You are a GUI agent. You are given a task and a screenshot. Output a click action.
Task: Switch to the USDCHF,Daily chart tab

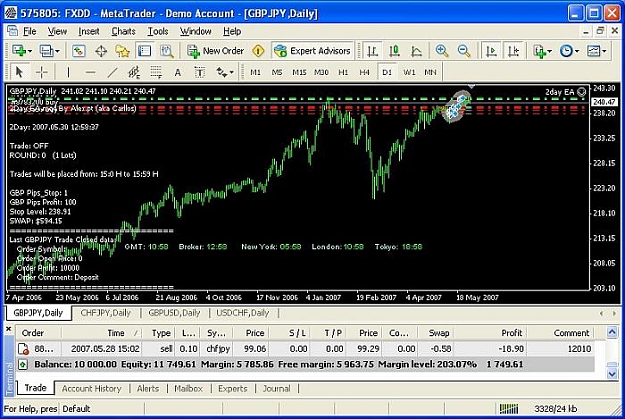(243, 313)
